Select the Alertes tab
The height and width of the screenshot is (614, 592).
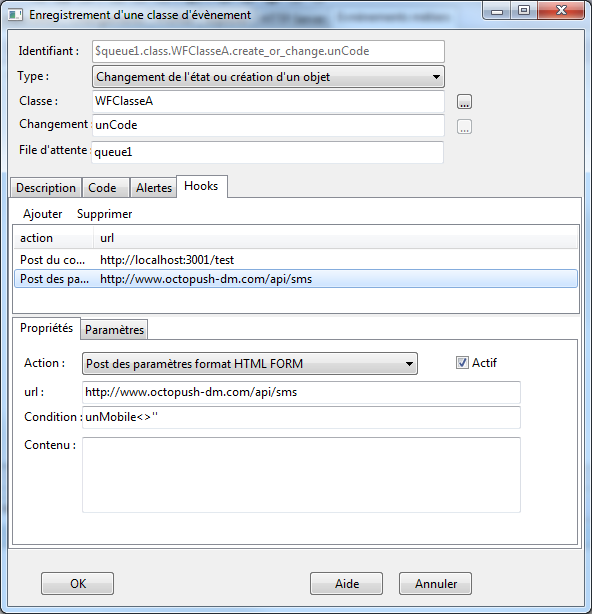pos(153,188)
